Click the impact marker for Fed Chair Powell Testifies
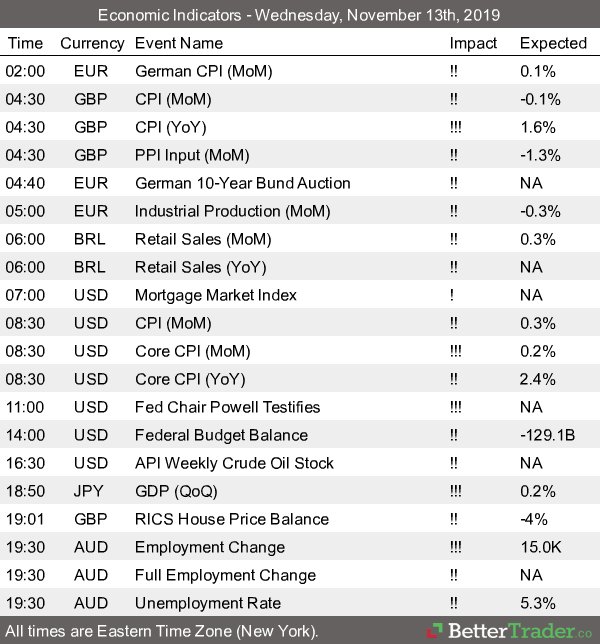This screenshot has width=600, height=644. [455, 407]
